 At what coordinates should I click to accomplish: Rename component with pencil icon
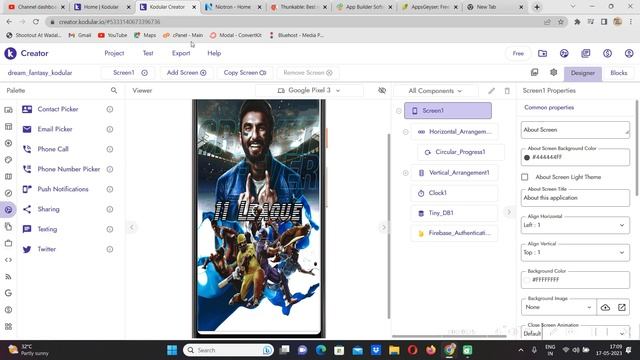coord(491,91)
